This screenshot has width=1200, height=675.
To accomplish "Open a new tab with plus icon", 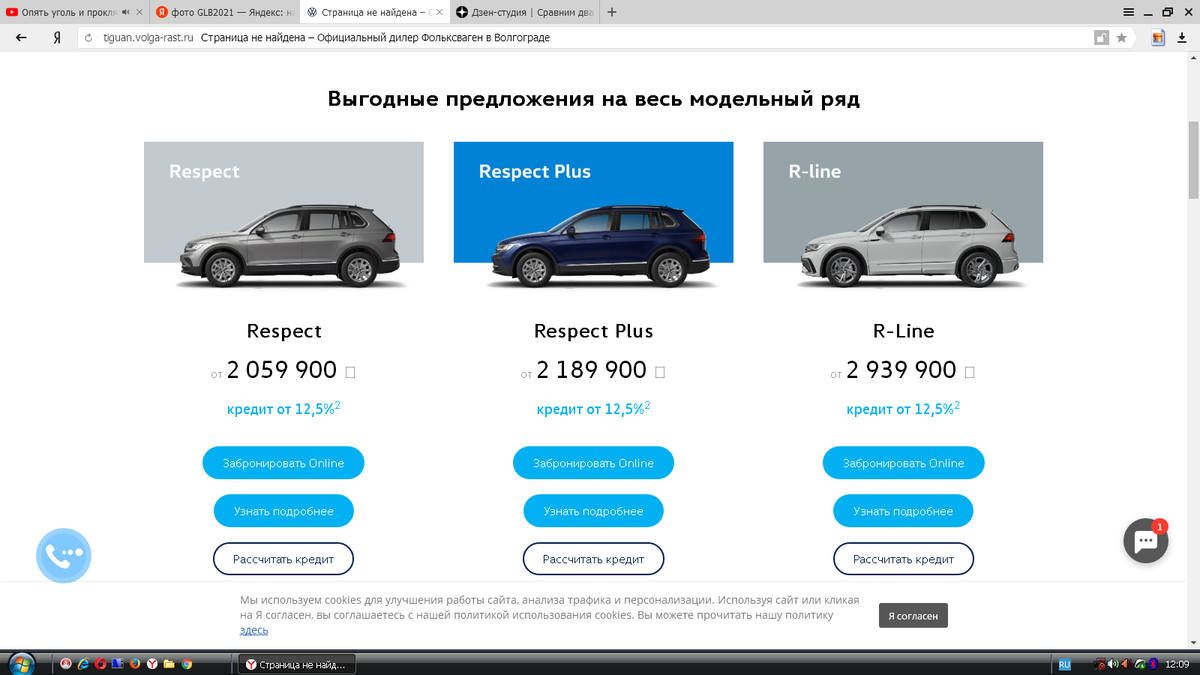I will point(612,12).
